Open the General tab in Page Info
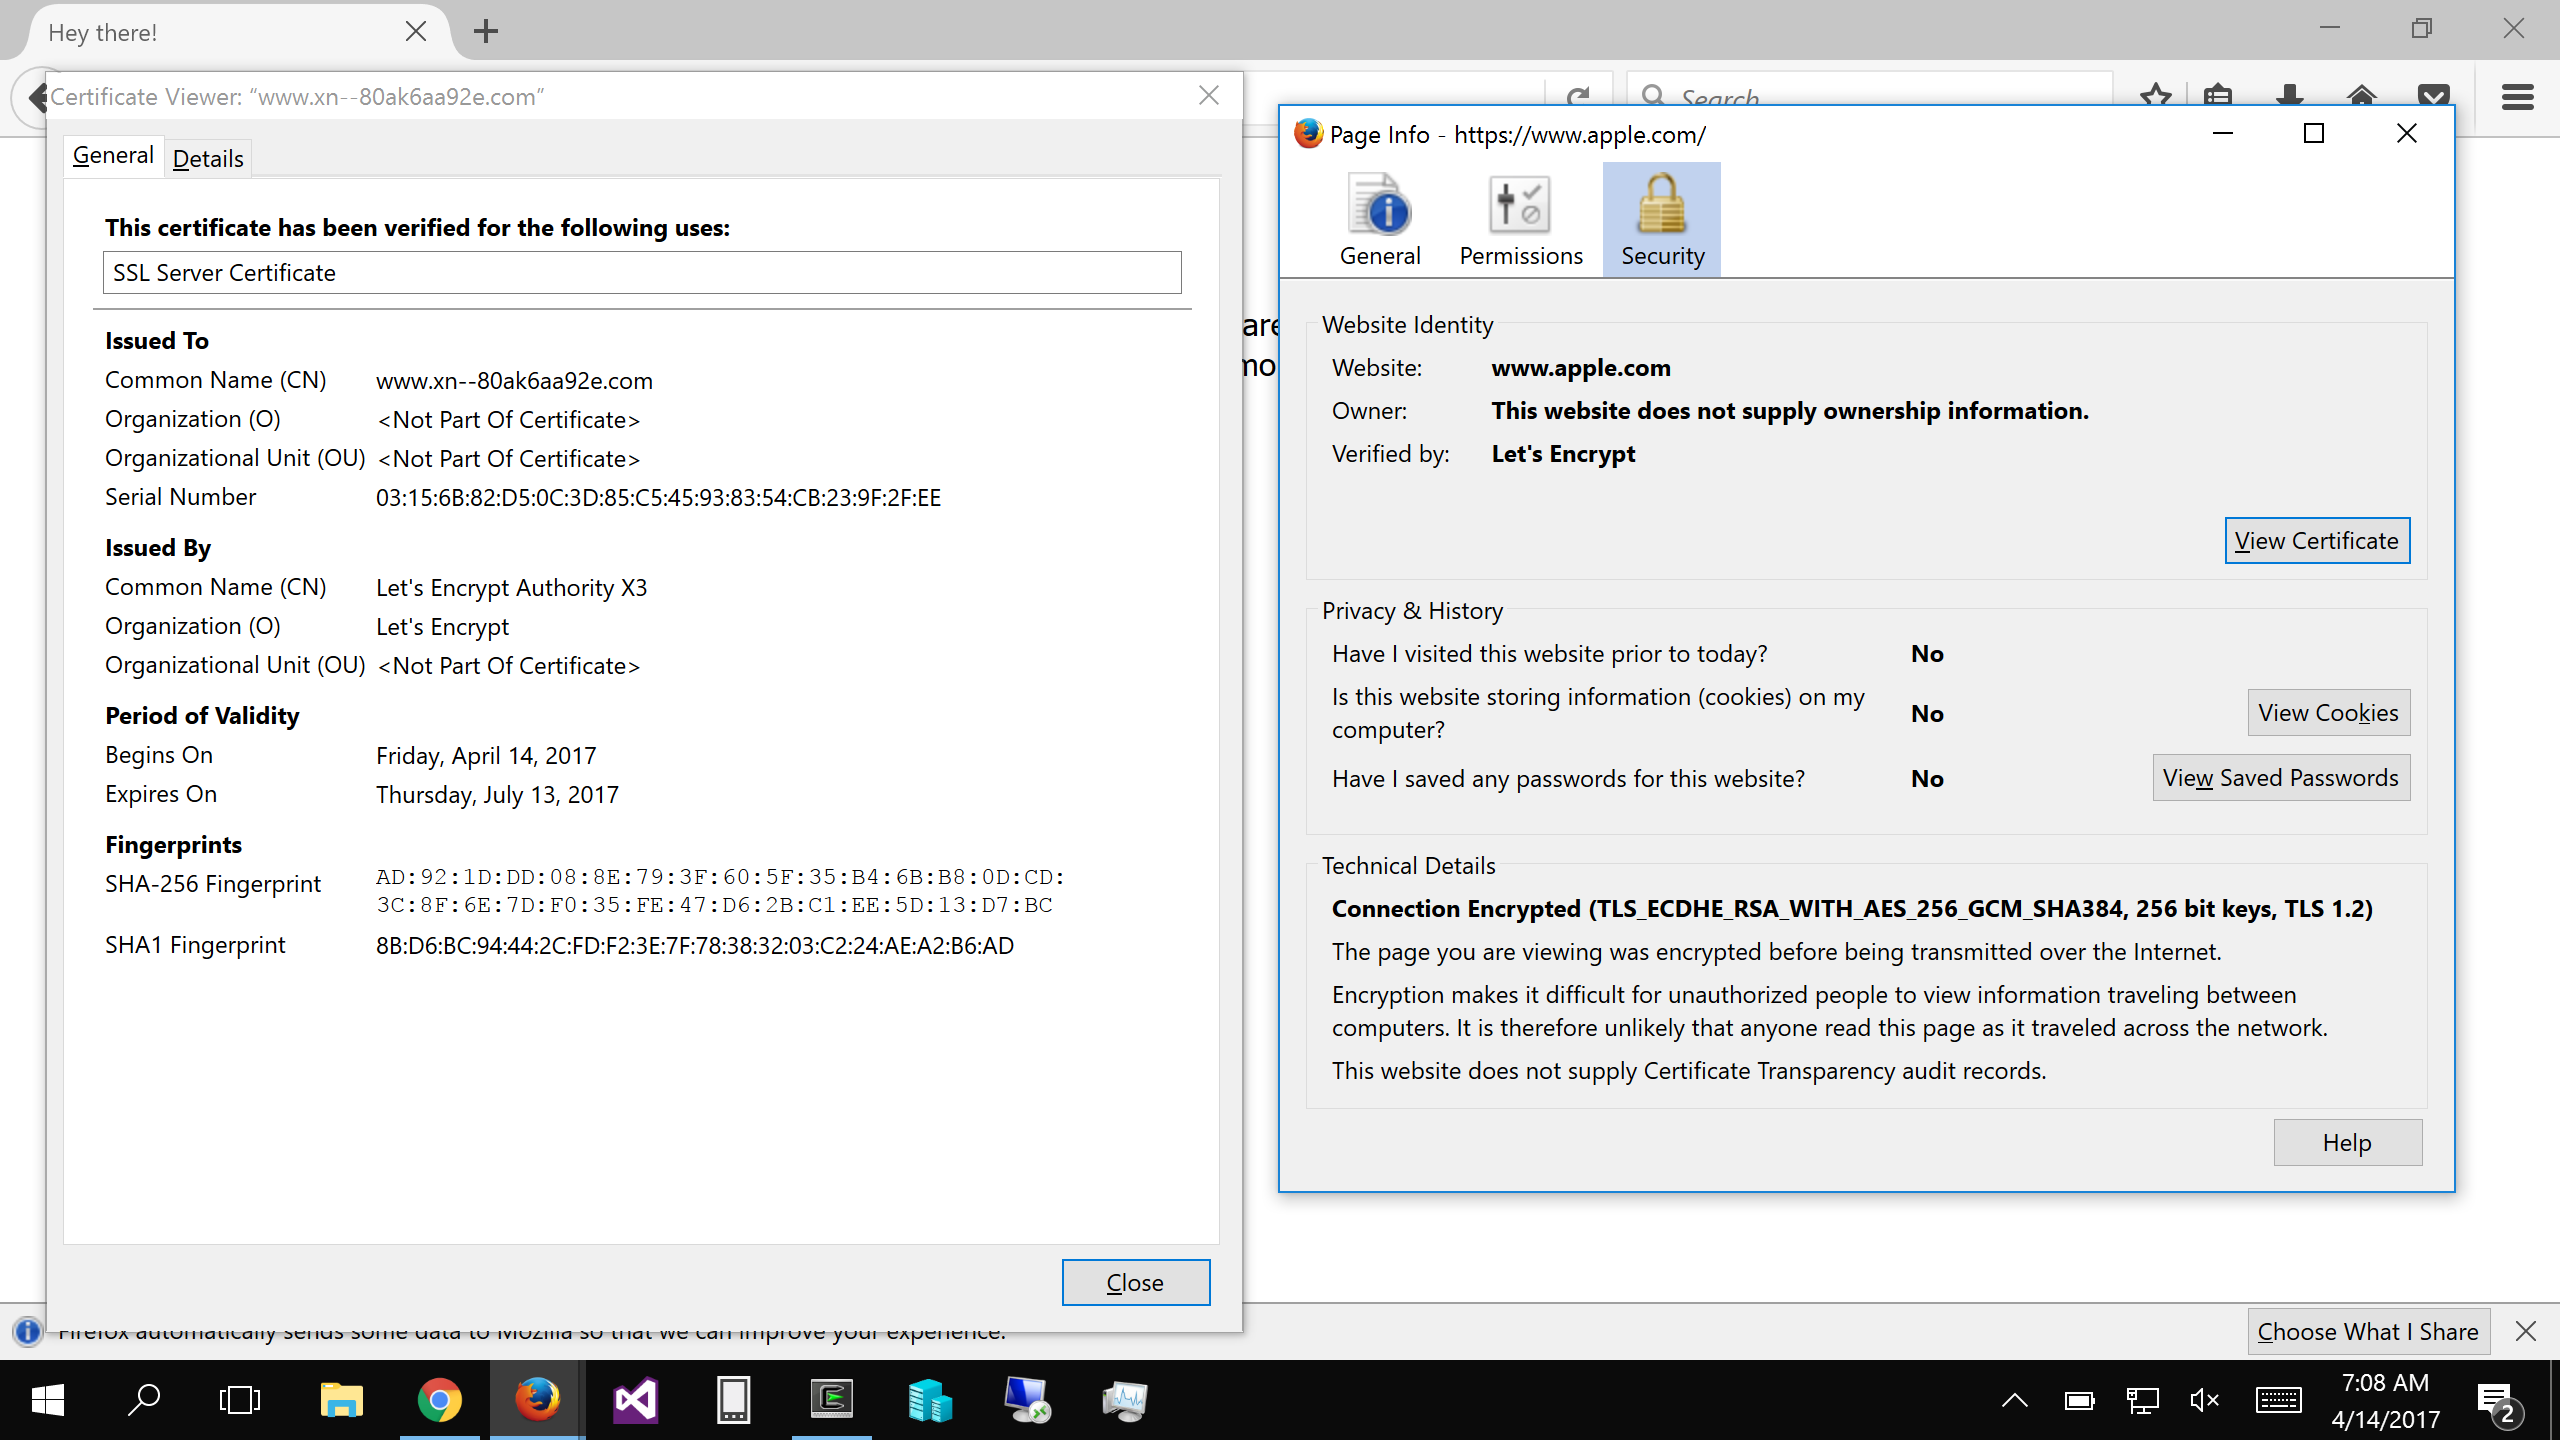 point(1380,218)
